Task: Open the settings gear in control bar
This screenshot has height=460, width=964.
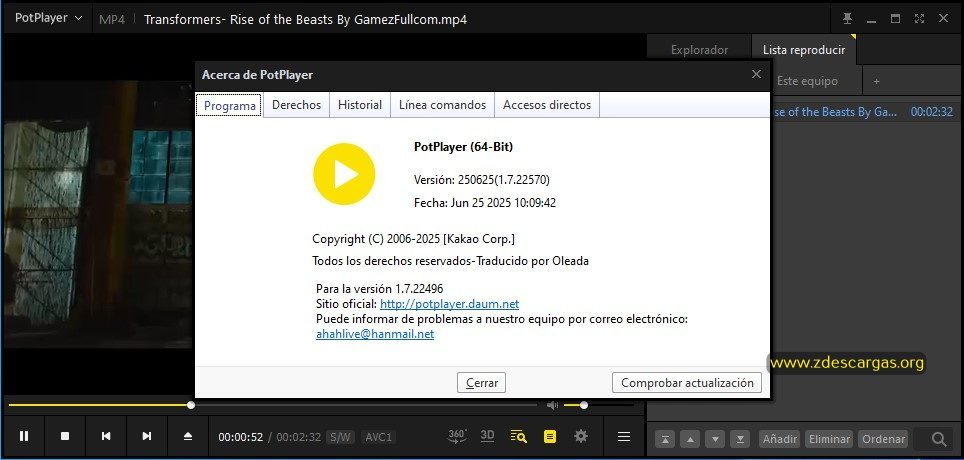Action: click(580, 436)
